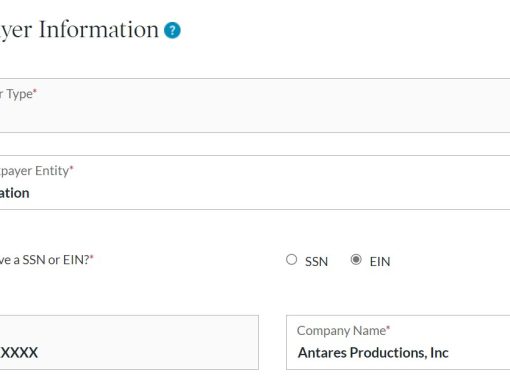Click the required asterisk beside Company Name
This screenshot has width=510, height=382.
coord(388,327)
